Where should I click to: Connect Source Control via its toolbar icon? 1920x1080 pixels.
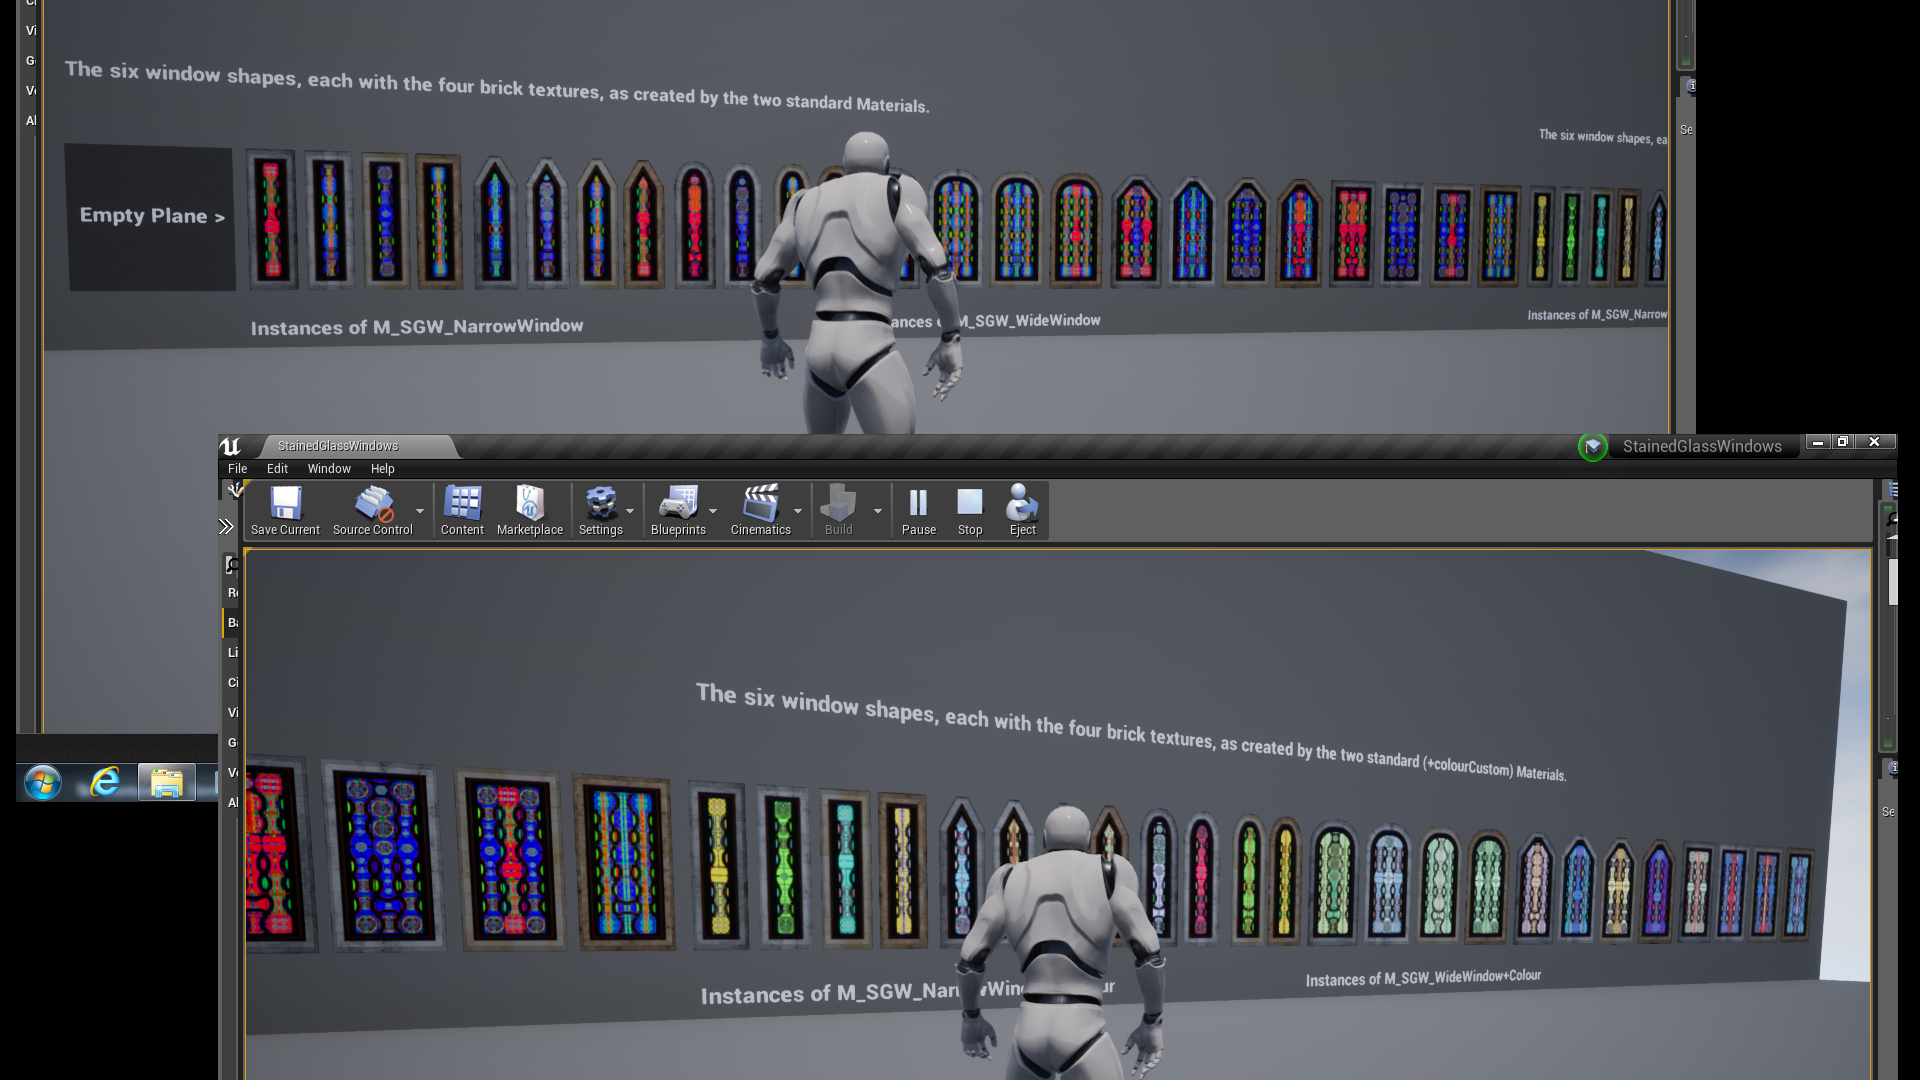tap(371, 505)
